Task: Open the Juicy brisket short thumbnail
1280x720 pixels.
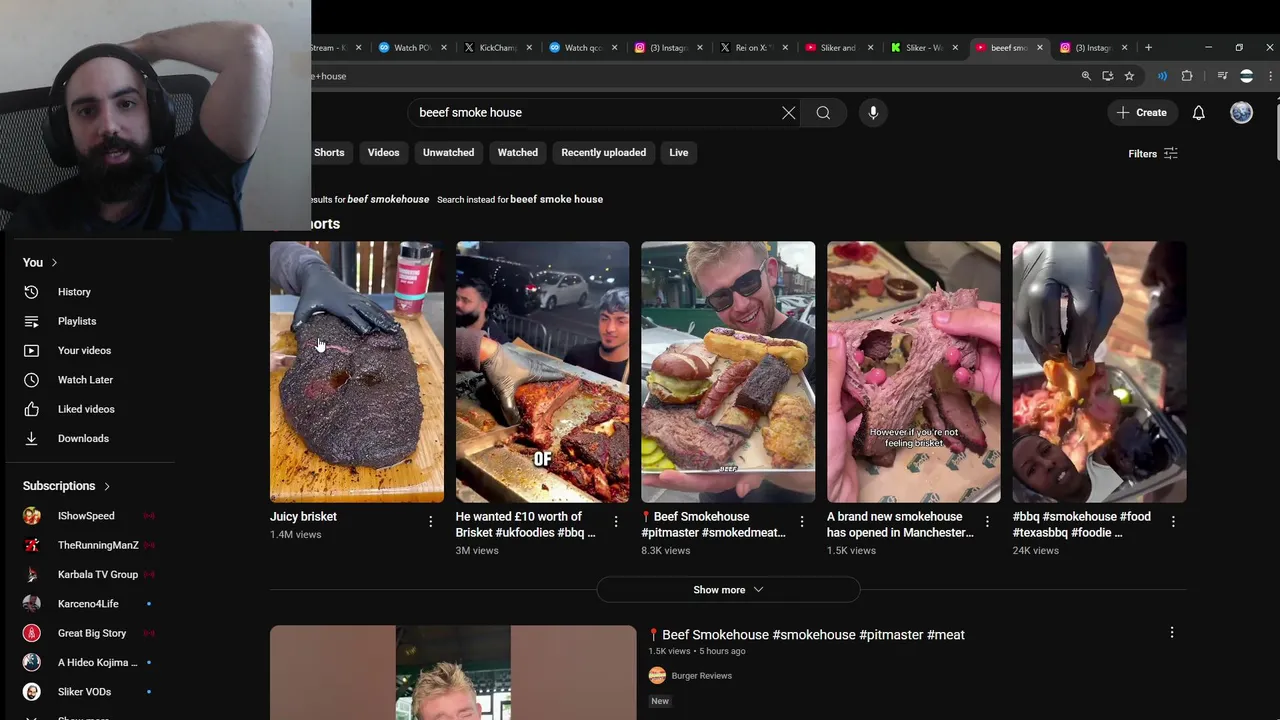Action: click(357, 372)
